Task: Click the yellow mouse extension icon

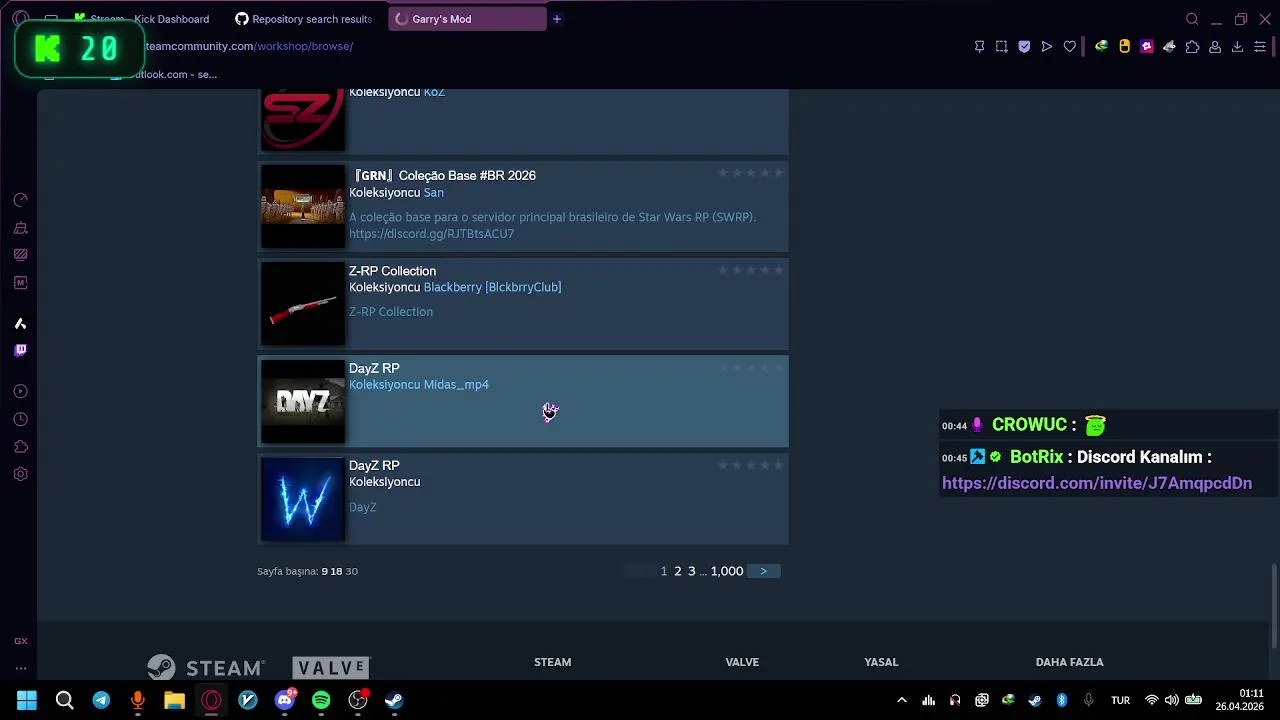Action: pyautogui.click(x=1124, y=46)
